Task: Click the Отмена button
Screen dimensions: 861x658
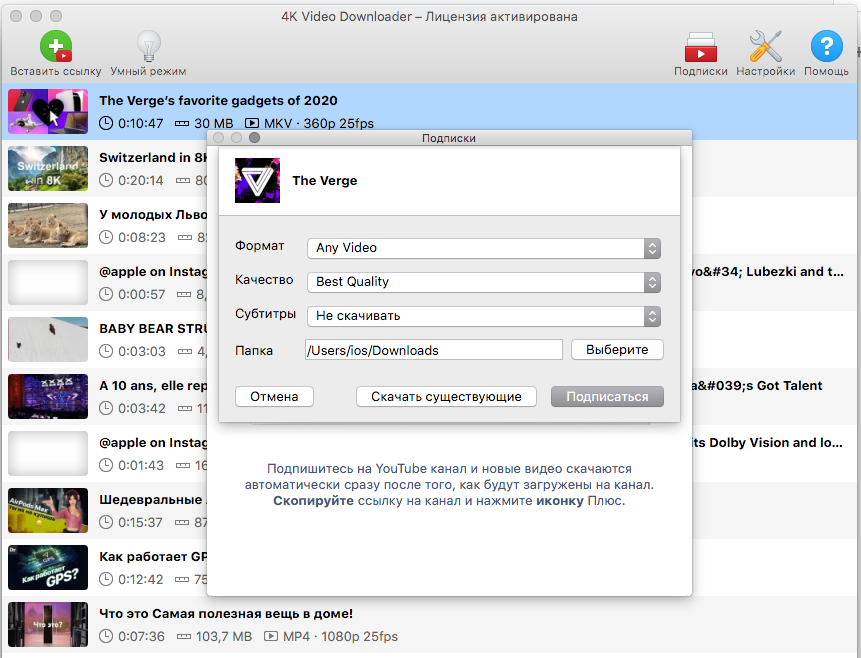Action: pyautogui.click(x=274, y=397)
